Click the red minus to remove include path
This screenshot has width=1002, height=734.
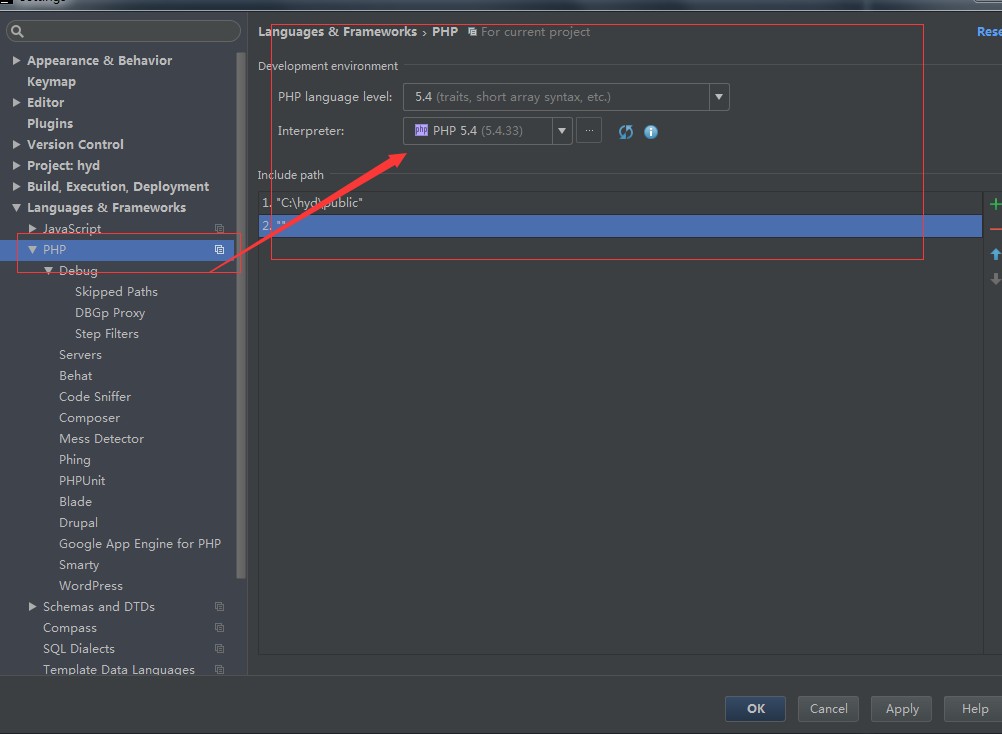[995, 230]
